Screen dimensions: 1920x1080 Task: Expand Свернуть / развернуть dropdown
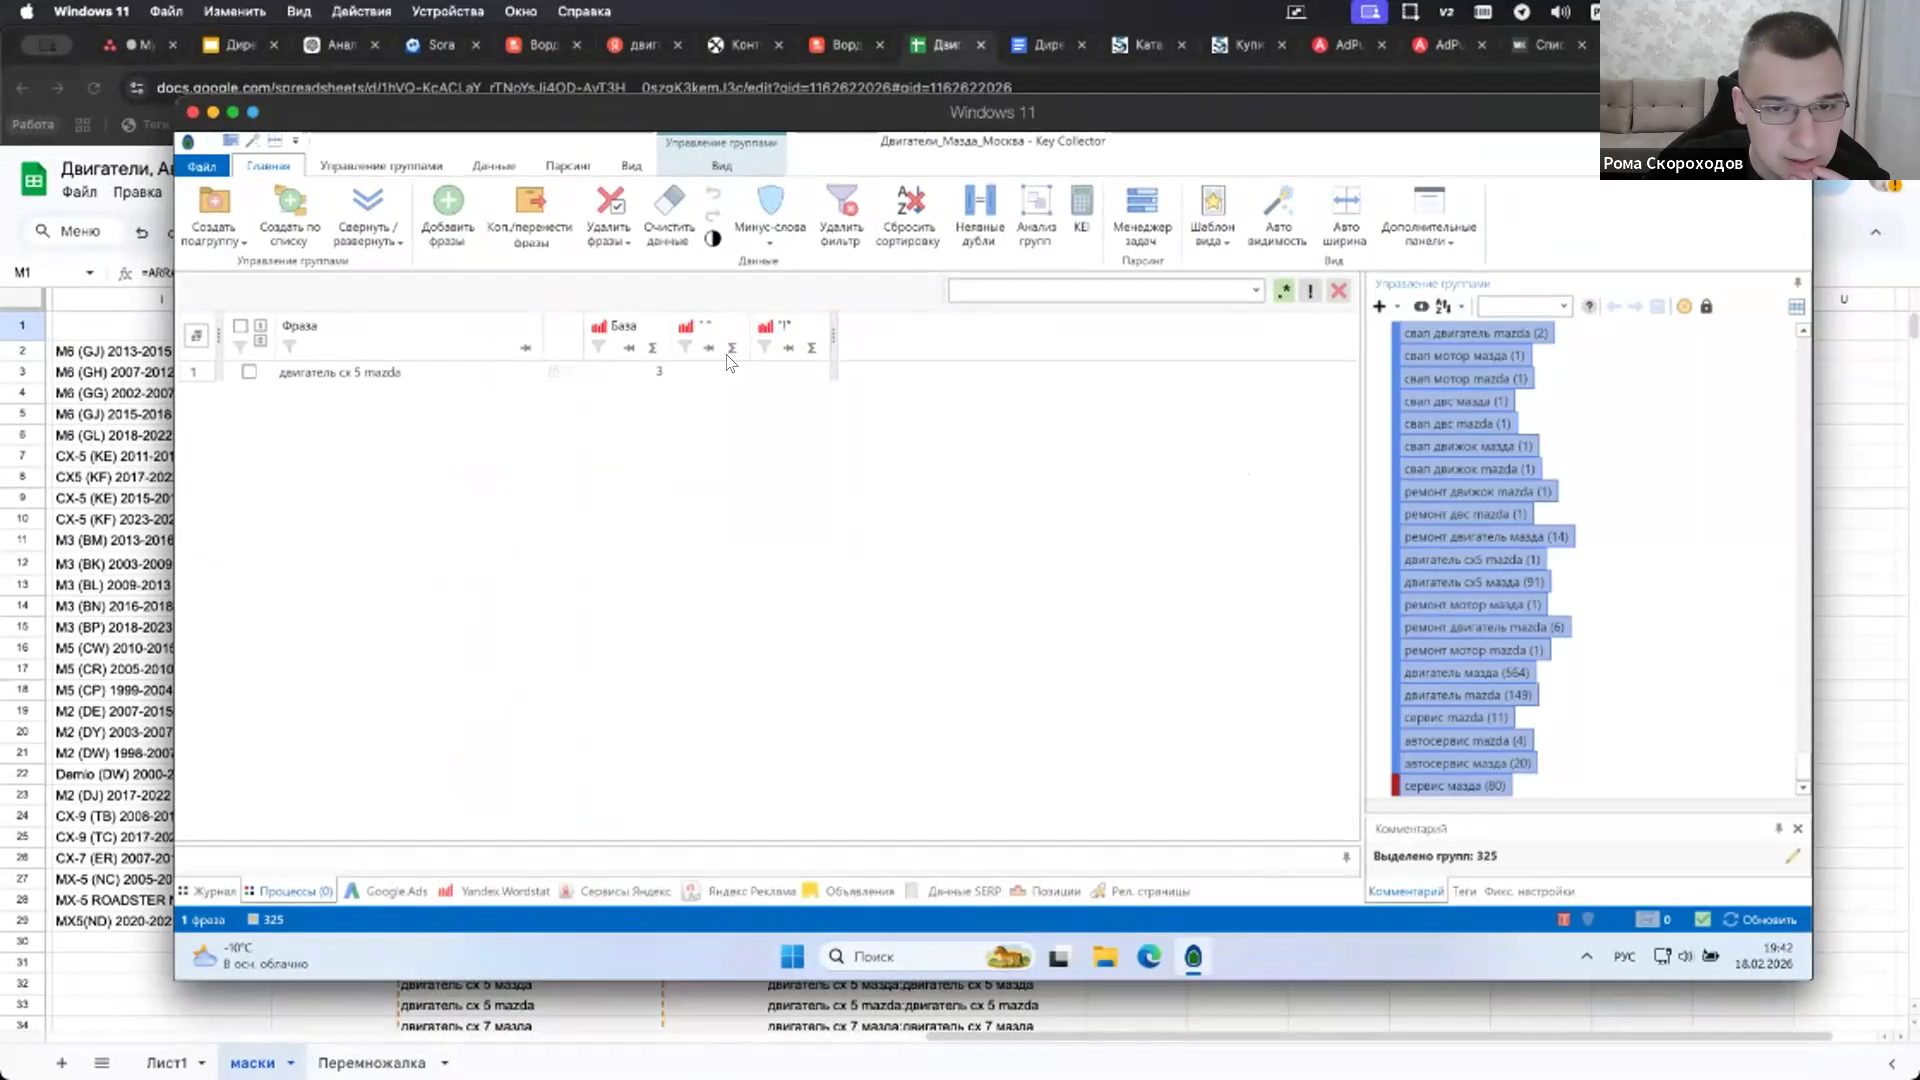click(x=368, y=234)
